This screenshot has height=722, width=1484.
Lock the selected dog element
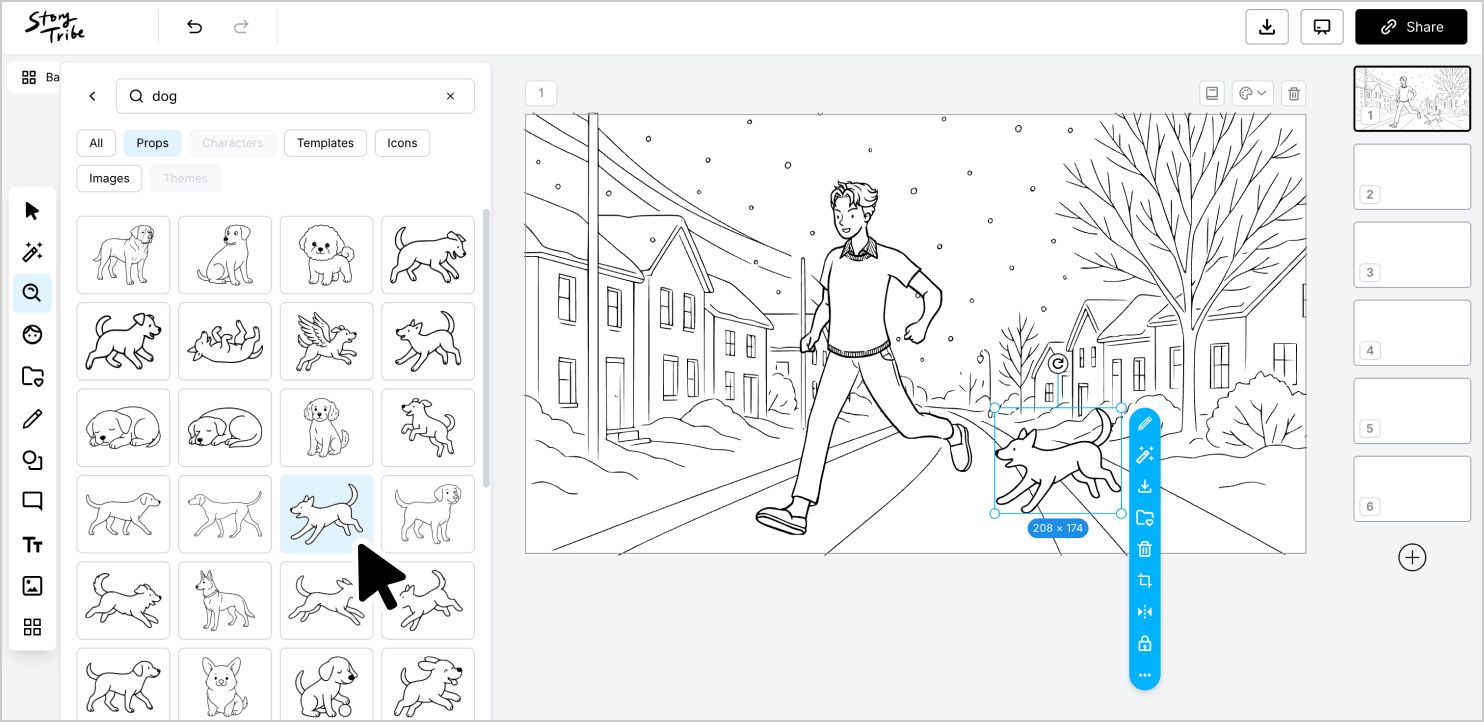[1144, 644]
